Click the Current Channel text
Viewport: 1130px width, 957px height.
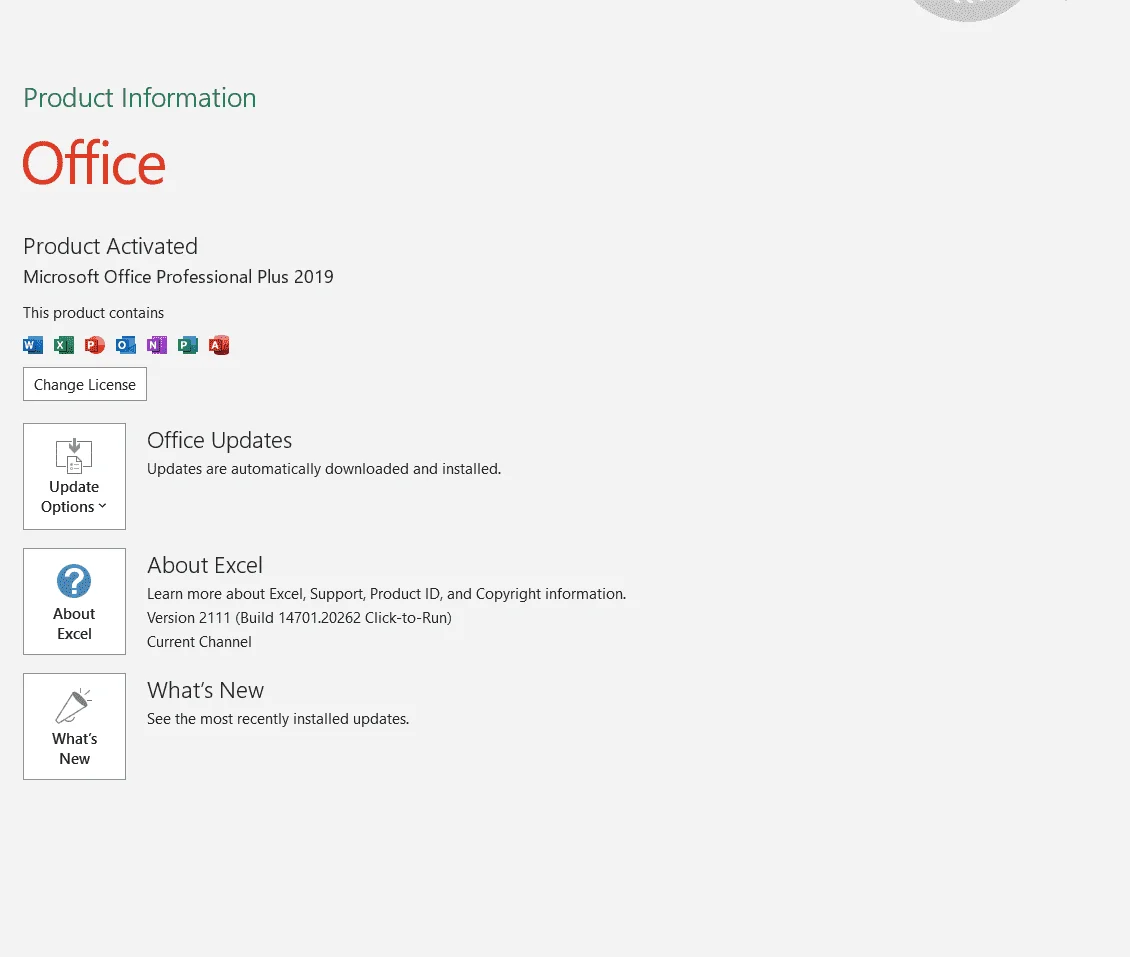click(200, 642)
